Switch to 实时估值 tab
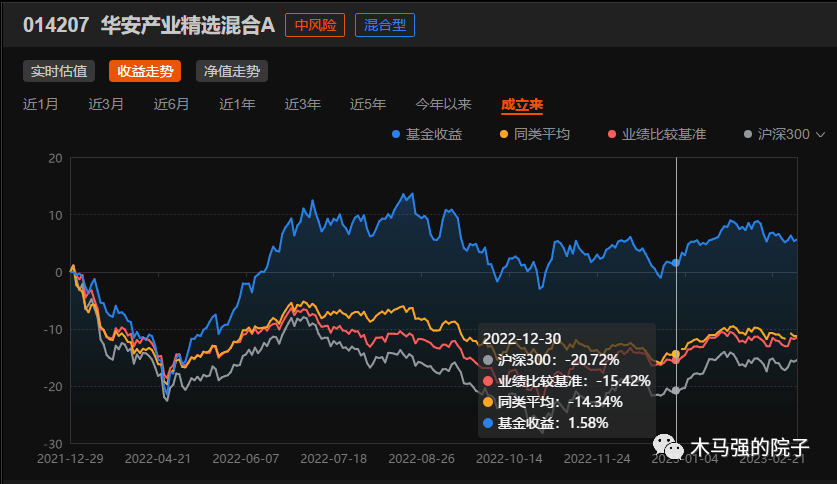This screenshot has height=484, width=837. click(59, 71)
